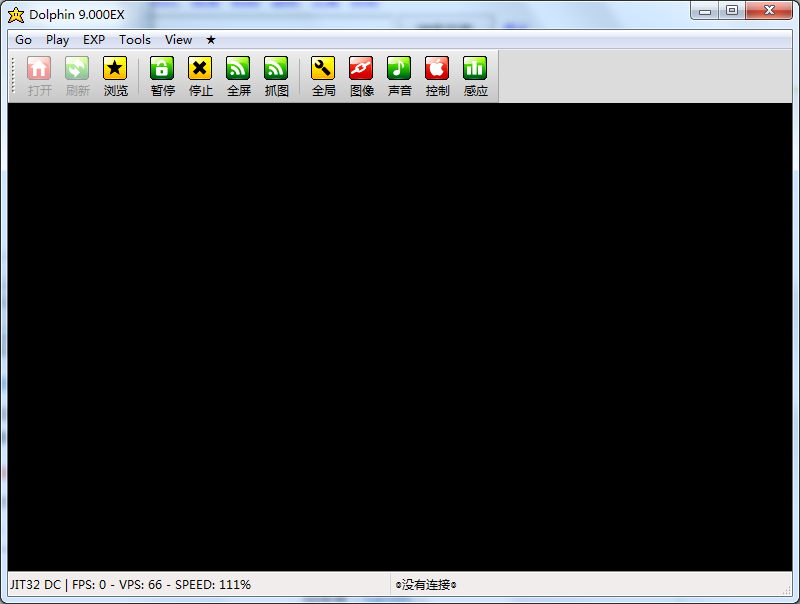The height and width of the screenshot is (604, 800).
Task: Open the EXP menu
Action: click(93, 40)
